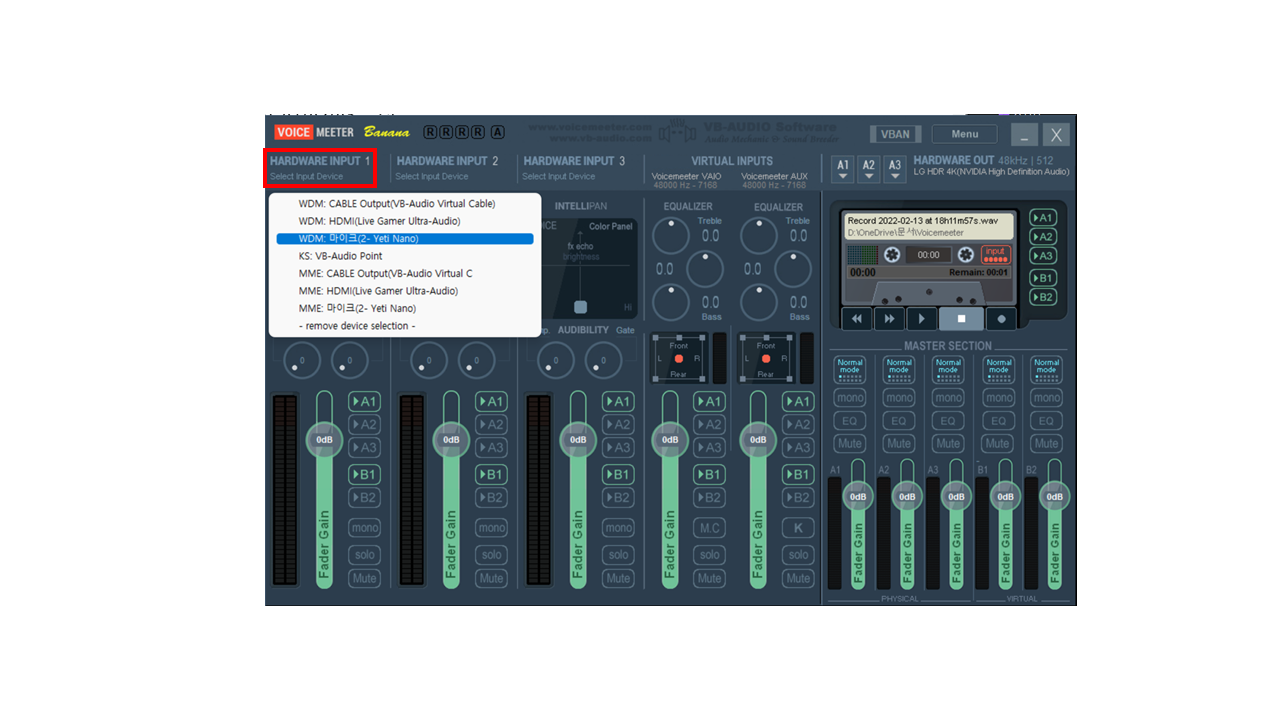Open EQ on master A1 bus
This screenshot has height=720, width=1280.
click(850, 421)
